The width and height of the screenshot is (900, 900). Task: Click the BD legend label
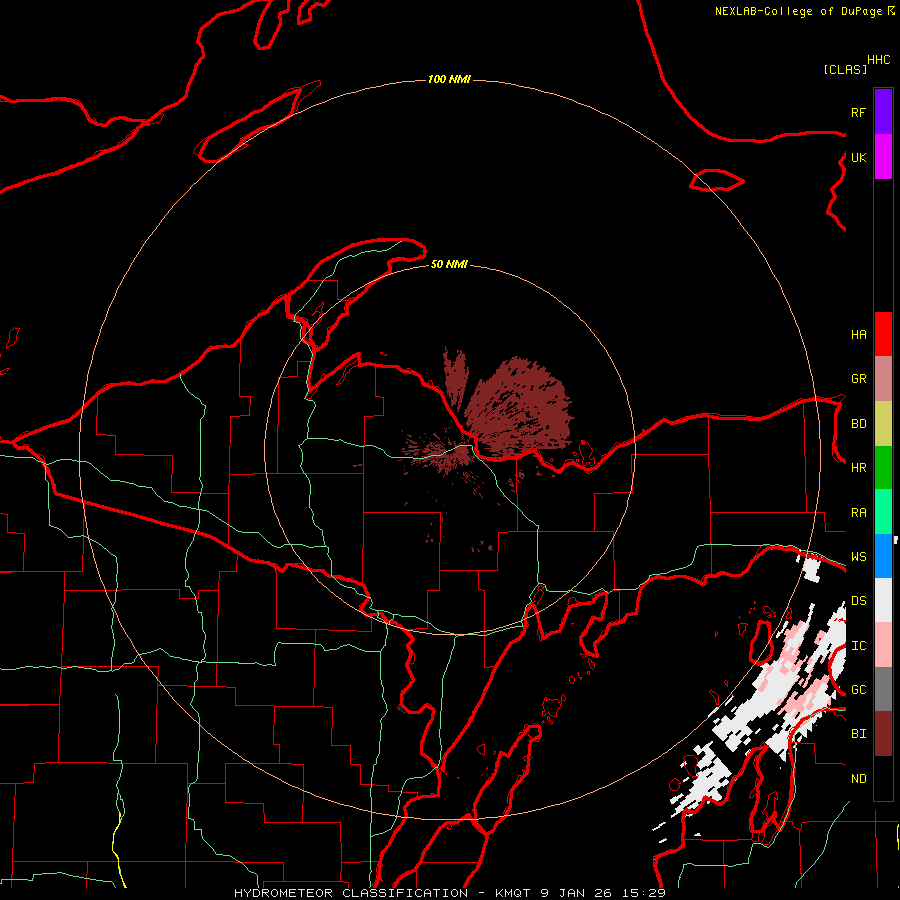click(x=858, y=424)
